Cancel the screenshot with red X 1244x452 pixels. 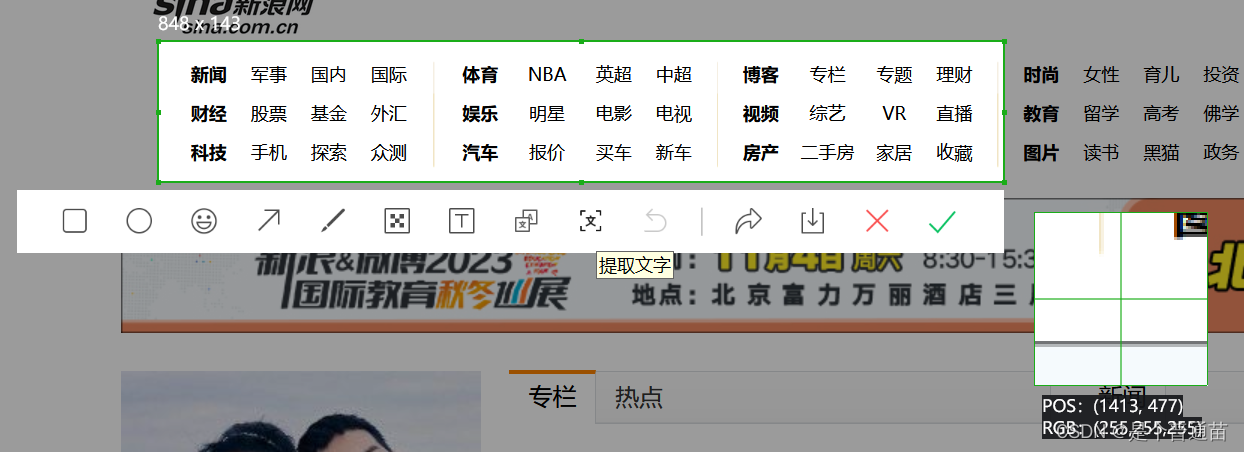click(x=877, y=221)
